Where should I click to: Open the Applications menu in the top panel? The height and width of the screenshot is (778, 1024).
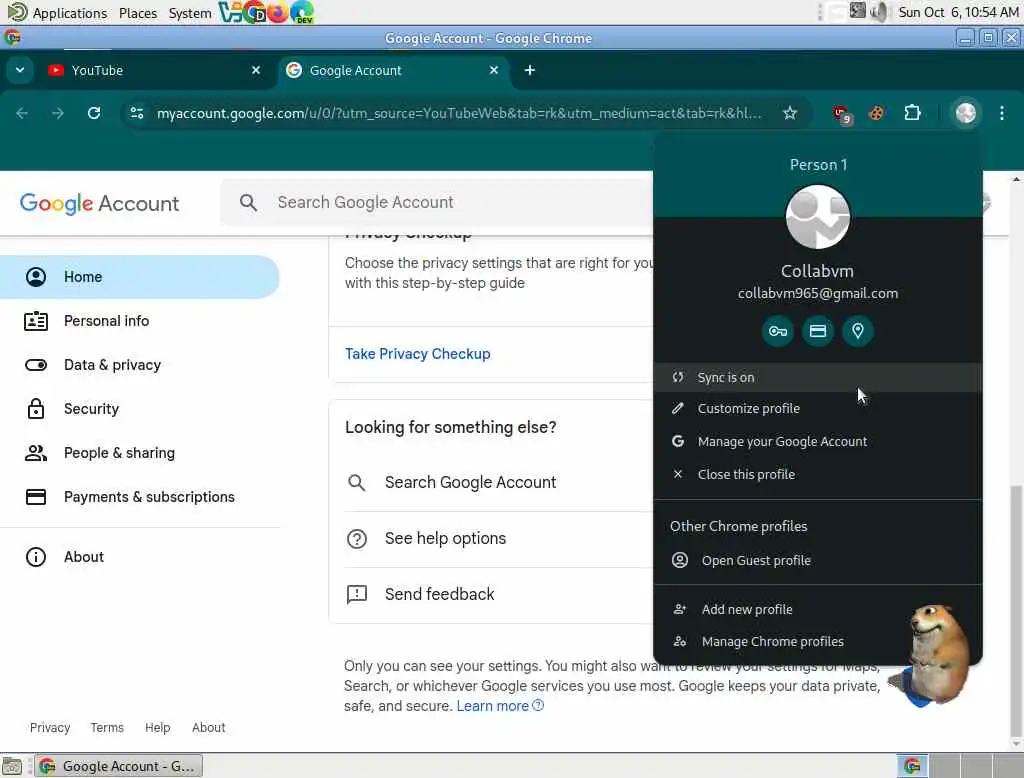57,12
